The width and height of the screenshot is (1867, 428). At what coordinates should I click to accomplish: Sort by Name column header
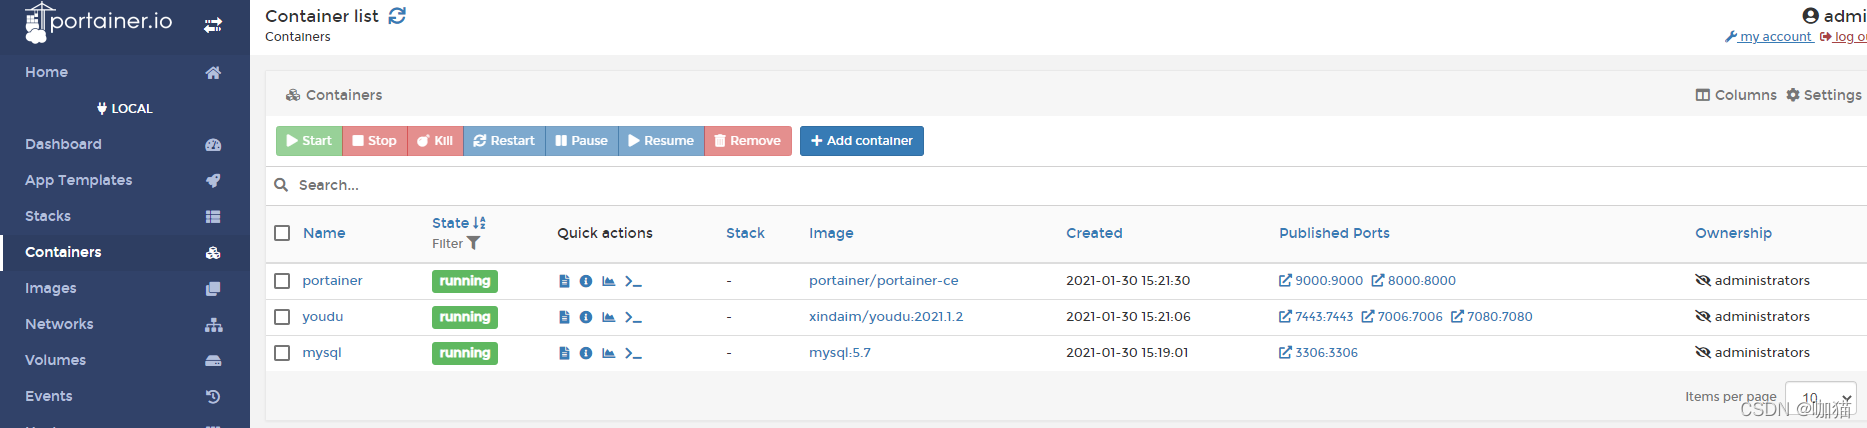coord(324,233)
